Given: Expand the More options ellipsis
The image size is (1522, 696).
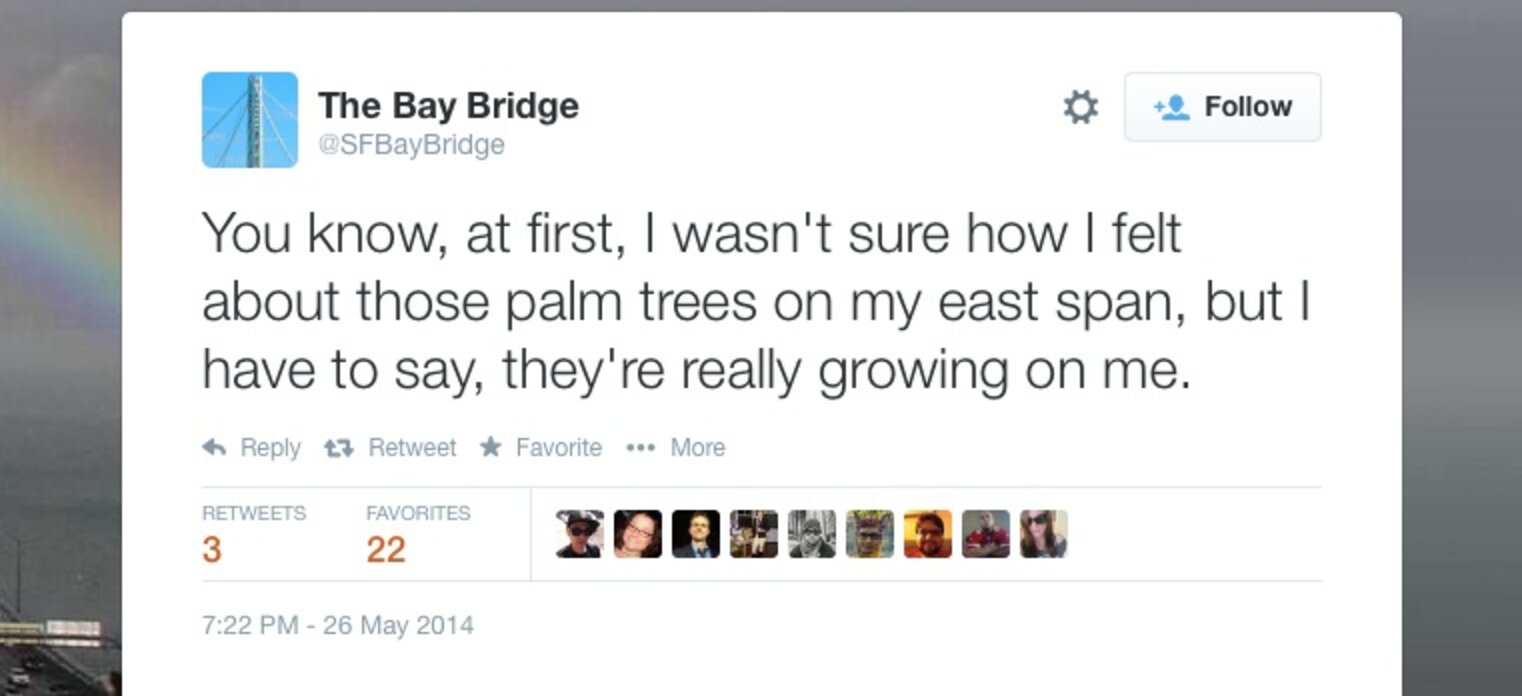Looking at the screenshot, I should pyautogui.click(x=639, y=447).
